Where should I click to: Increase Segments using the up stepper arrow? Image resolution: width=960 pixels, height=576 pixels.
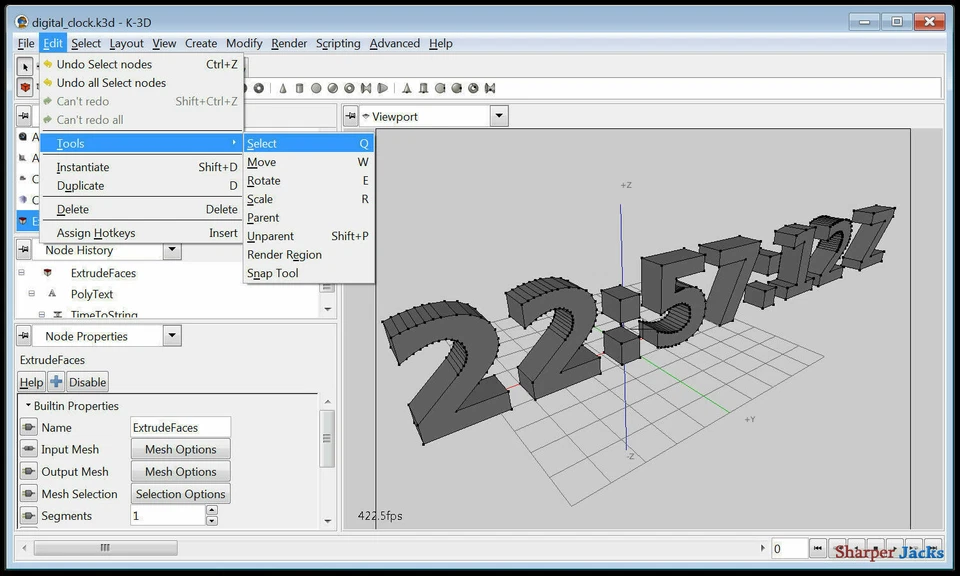pyautogui.click(x=211, y=511)
